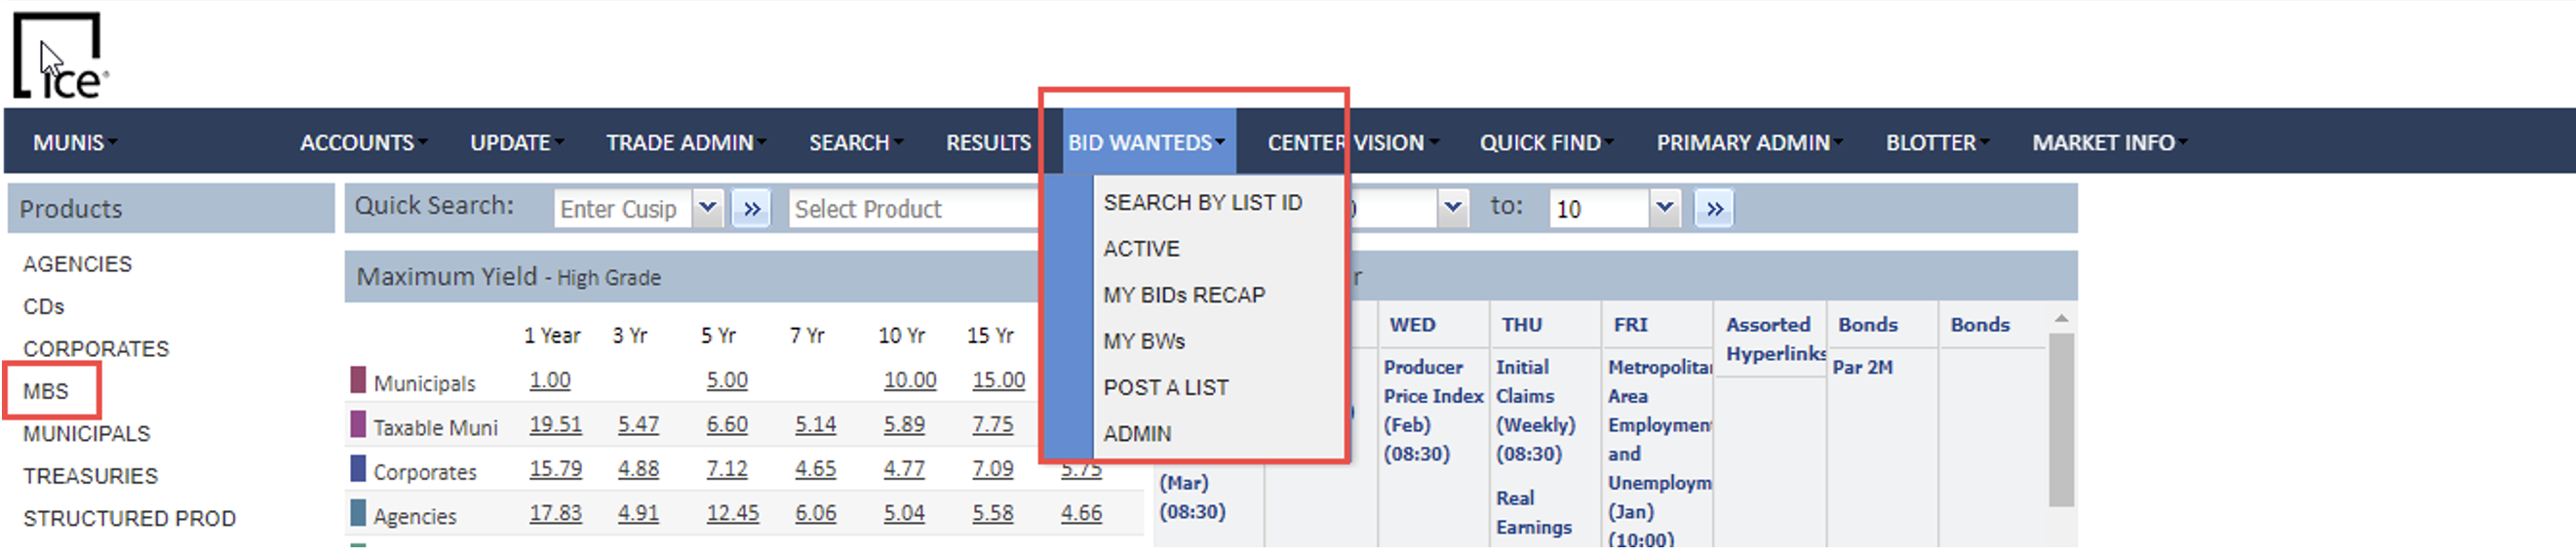Open the RESULTS menu item
This screenshot has height=558, width=2576.
click(988, 143)
